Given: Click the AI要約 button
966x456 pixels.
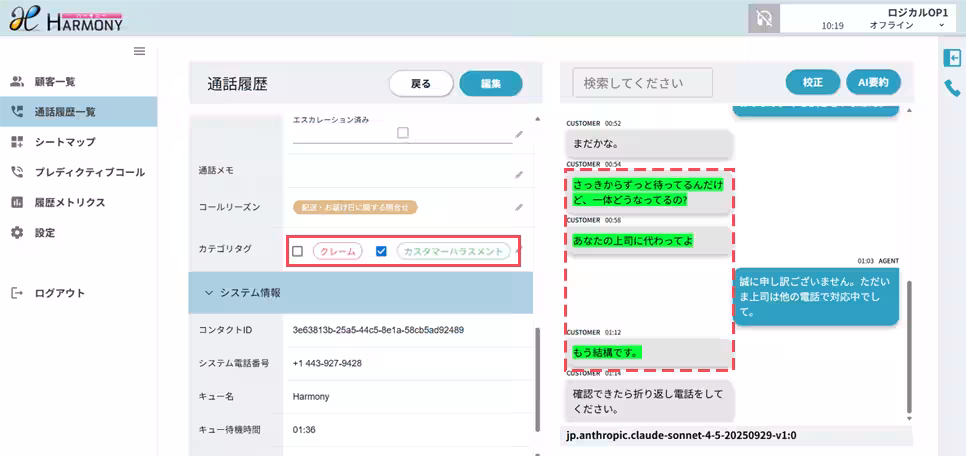Looking at the screenshot, I should tap(873, 82).
